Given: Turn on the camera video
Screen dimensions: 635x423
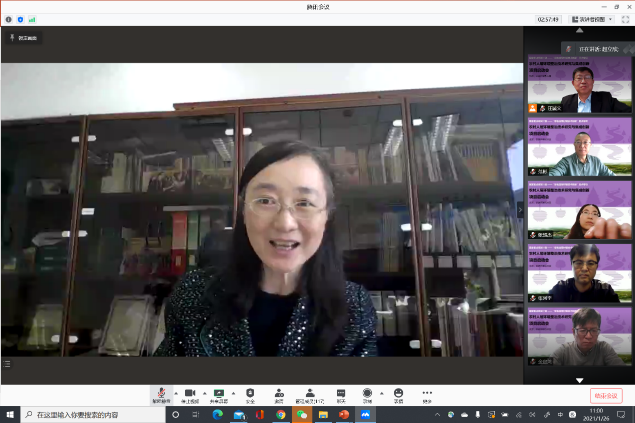Looking at the screenshot, I should pyautogui.click(x=190, y=393).
